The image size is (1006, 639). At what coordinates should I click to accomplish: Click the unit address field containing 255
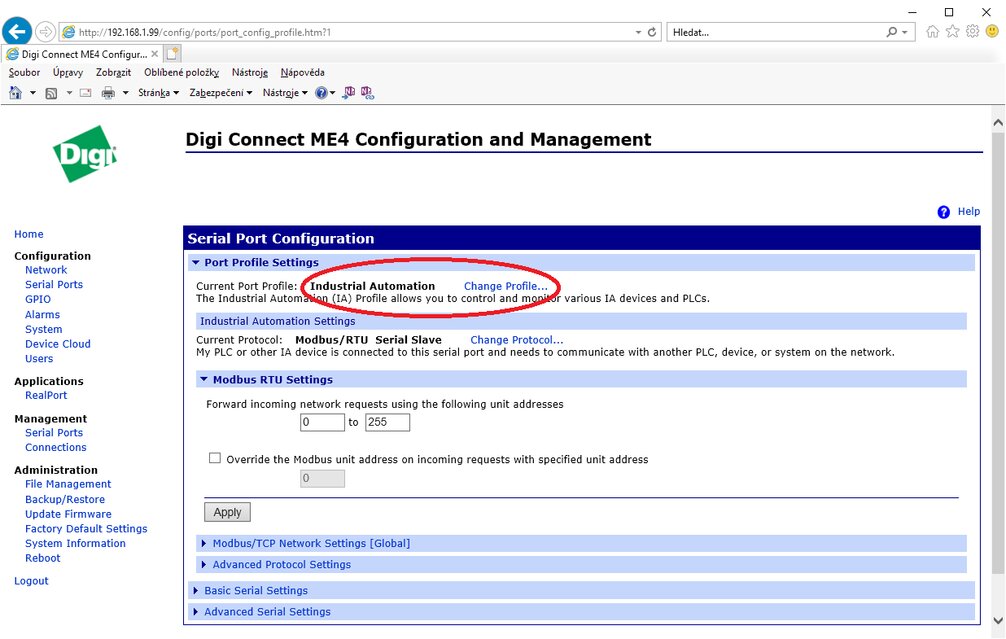386,422
